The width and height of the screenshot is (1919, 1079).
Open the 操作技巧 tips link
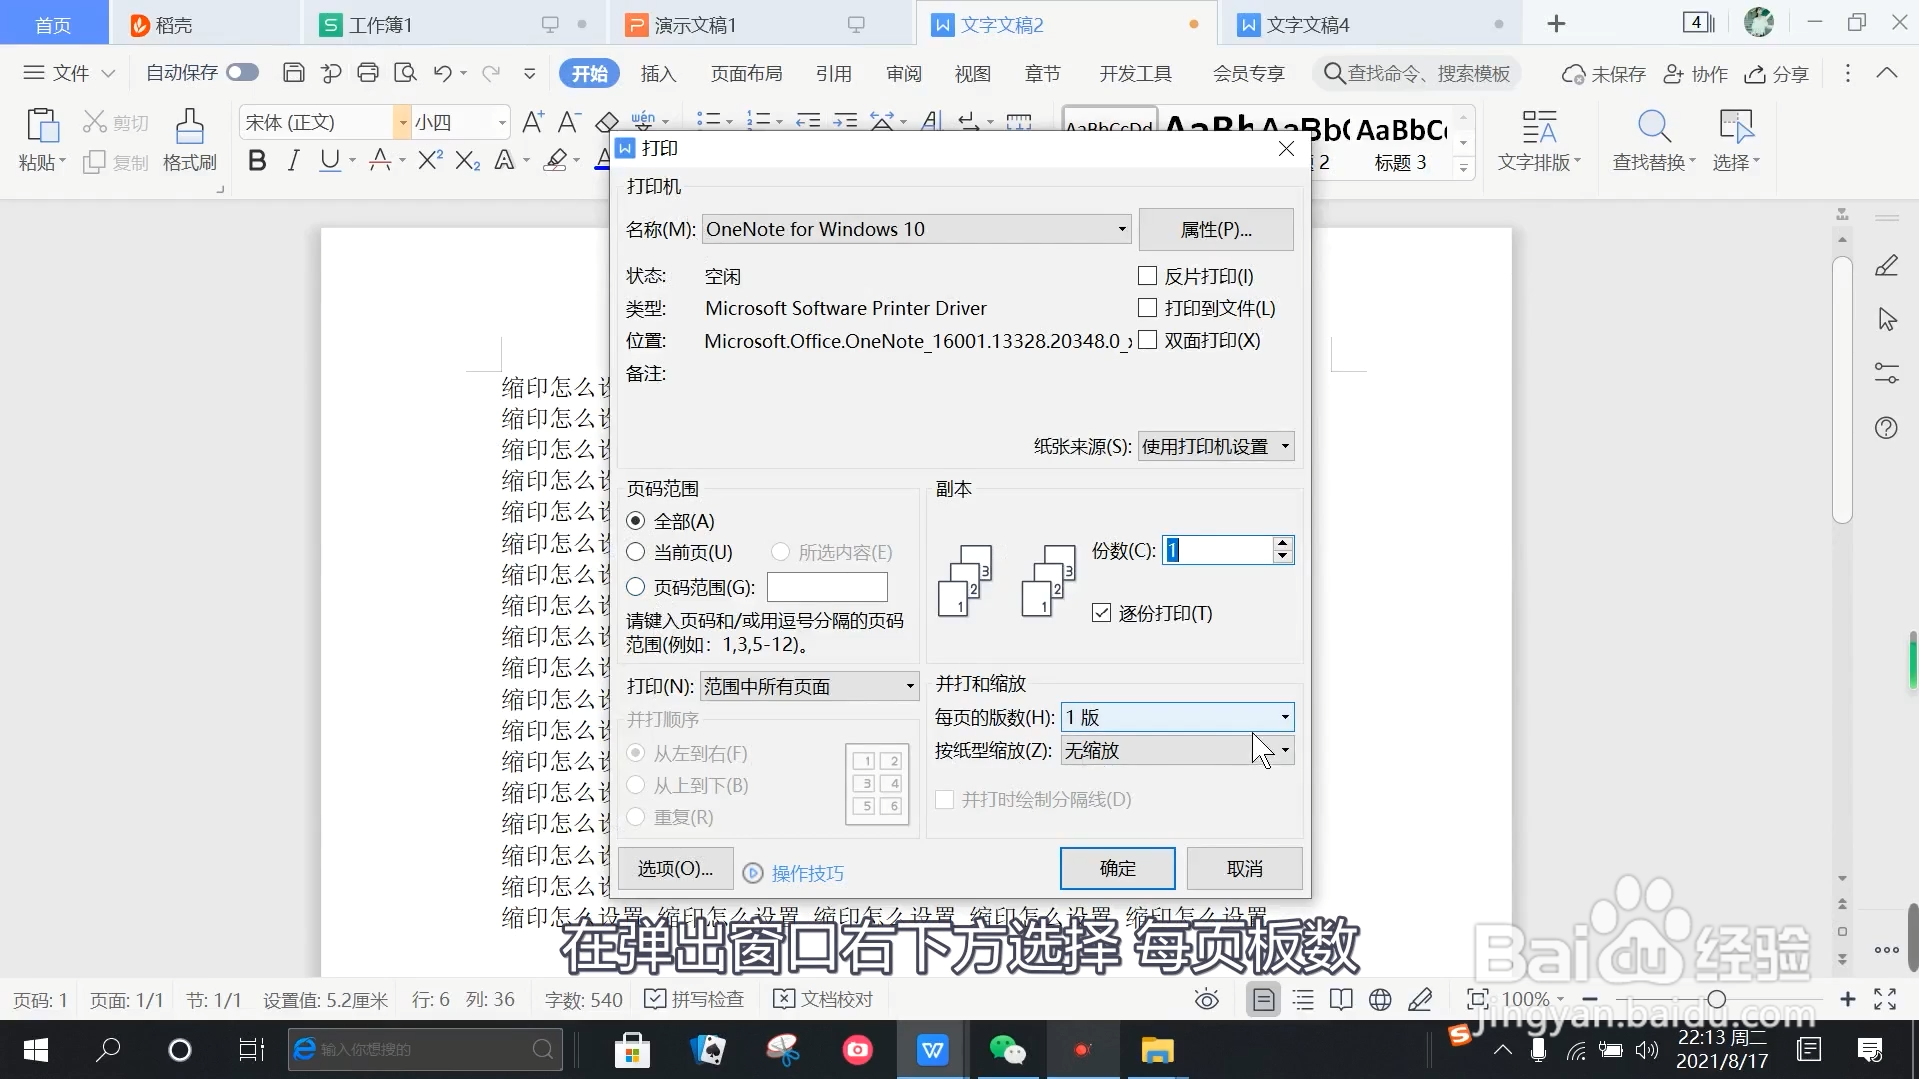(807, 873)
